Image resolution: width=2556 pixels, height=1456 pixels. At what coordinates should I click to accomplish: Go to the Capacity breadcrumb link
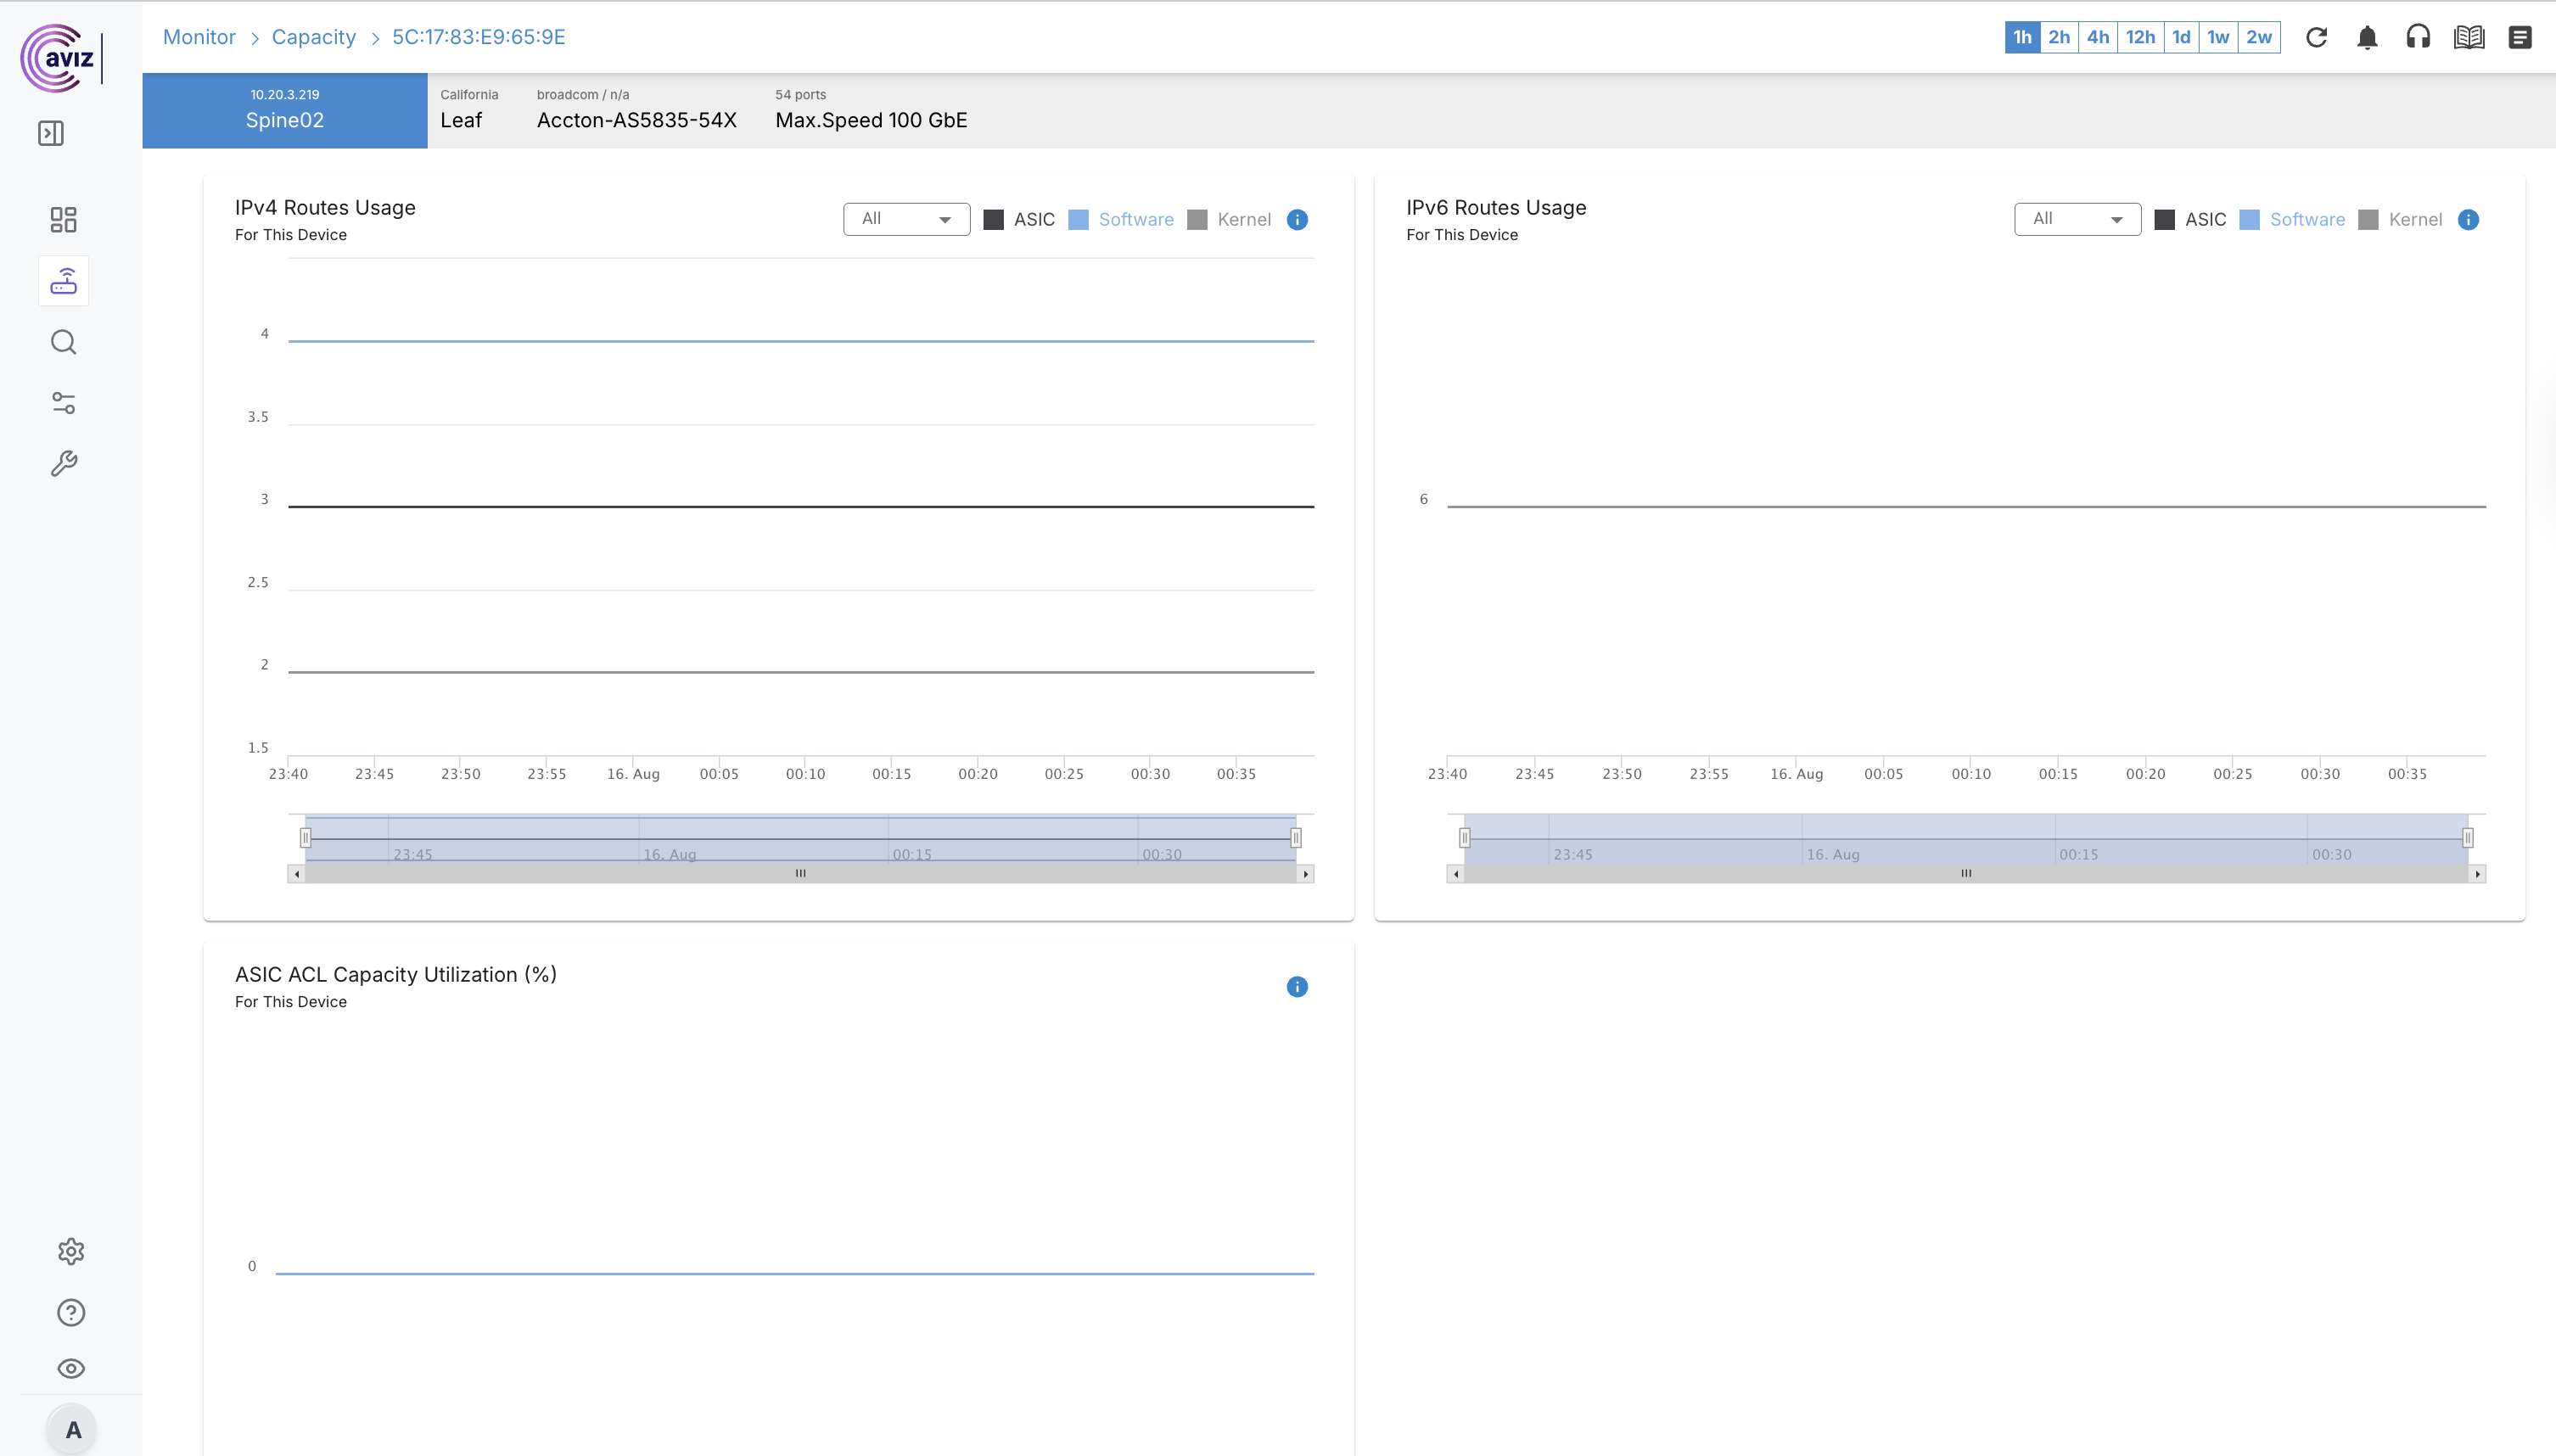point(314,37)
